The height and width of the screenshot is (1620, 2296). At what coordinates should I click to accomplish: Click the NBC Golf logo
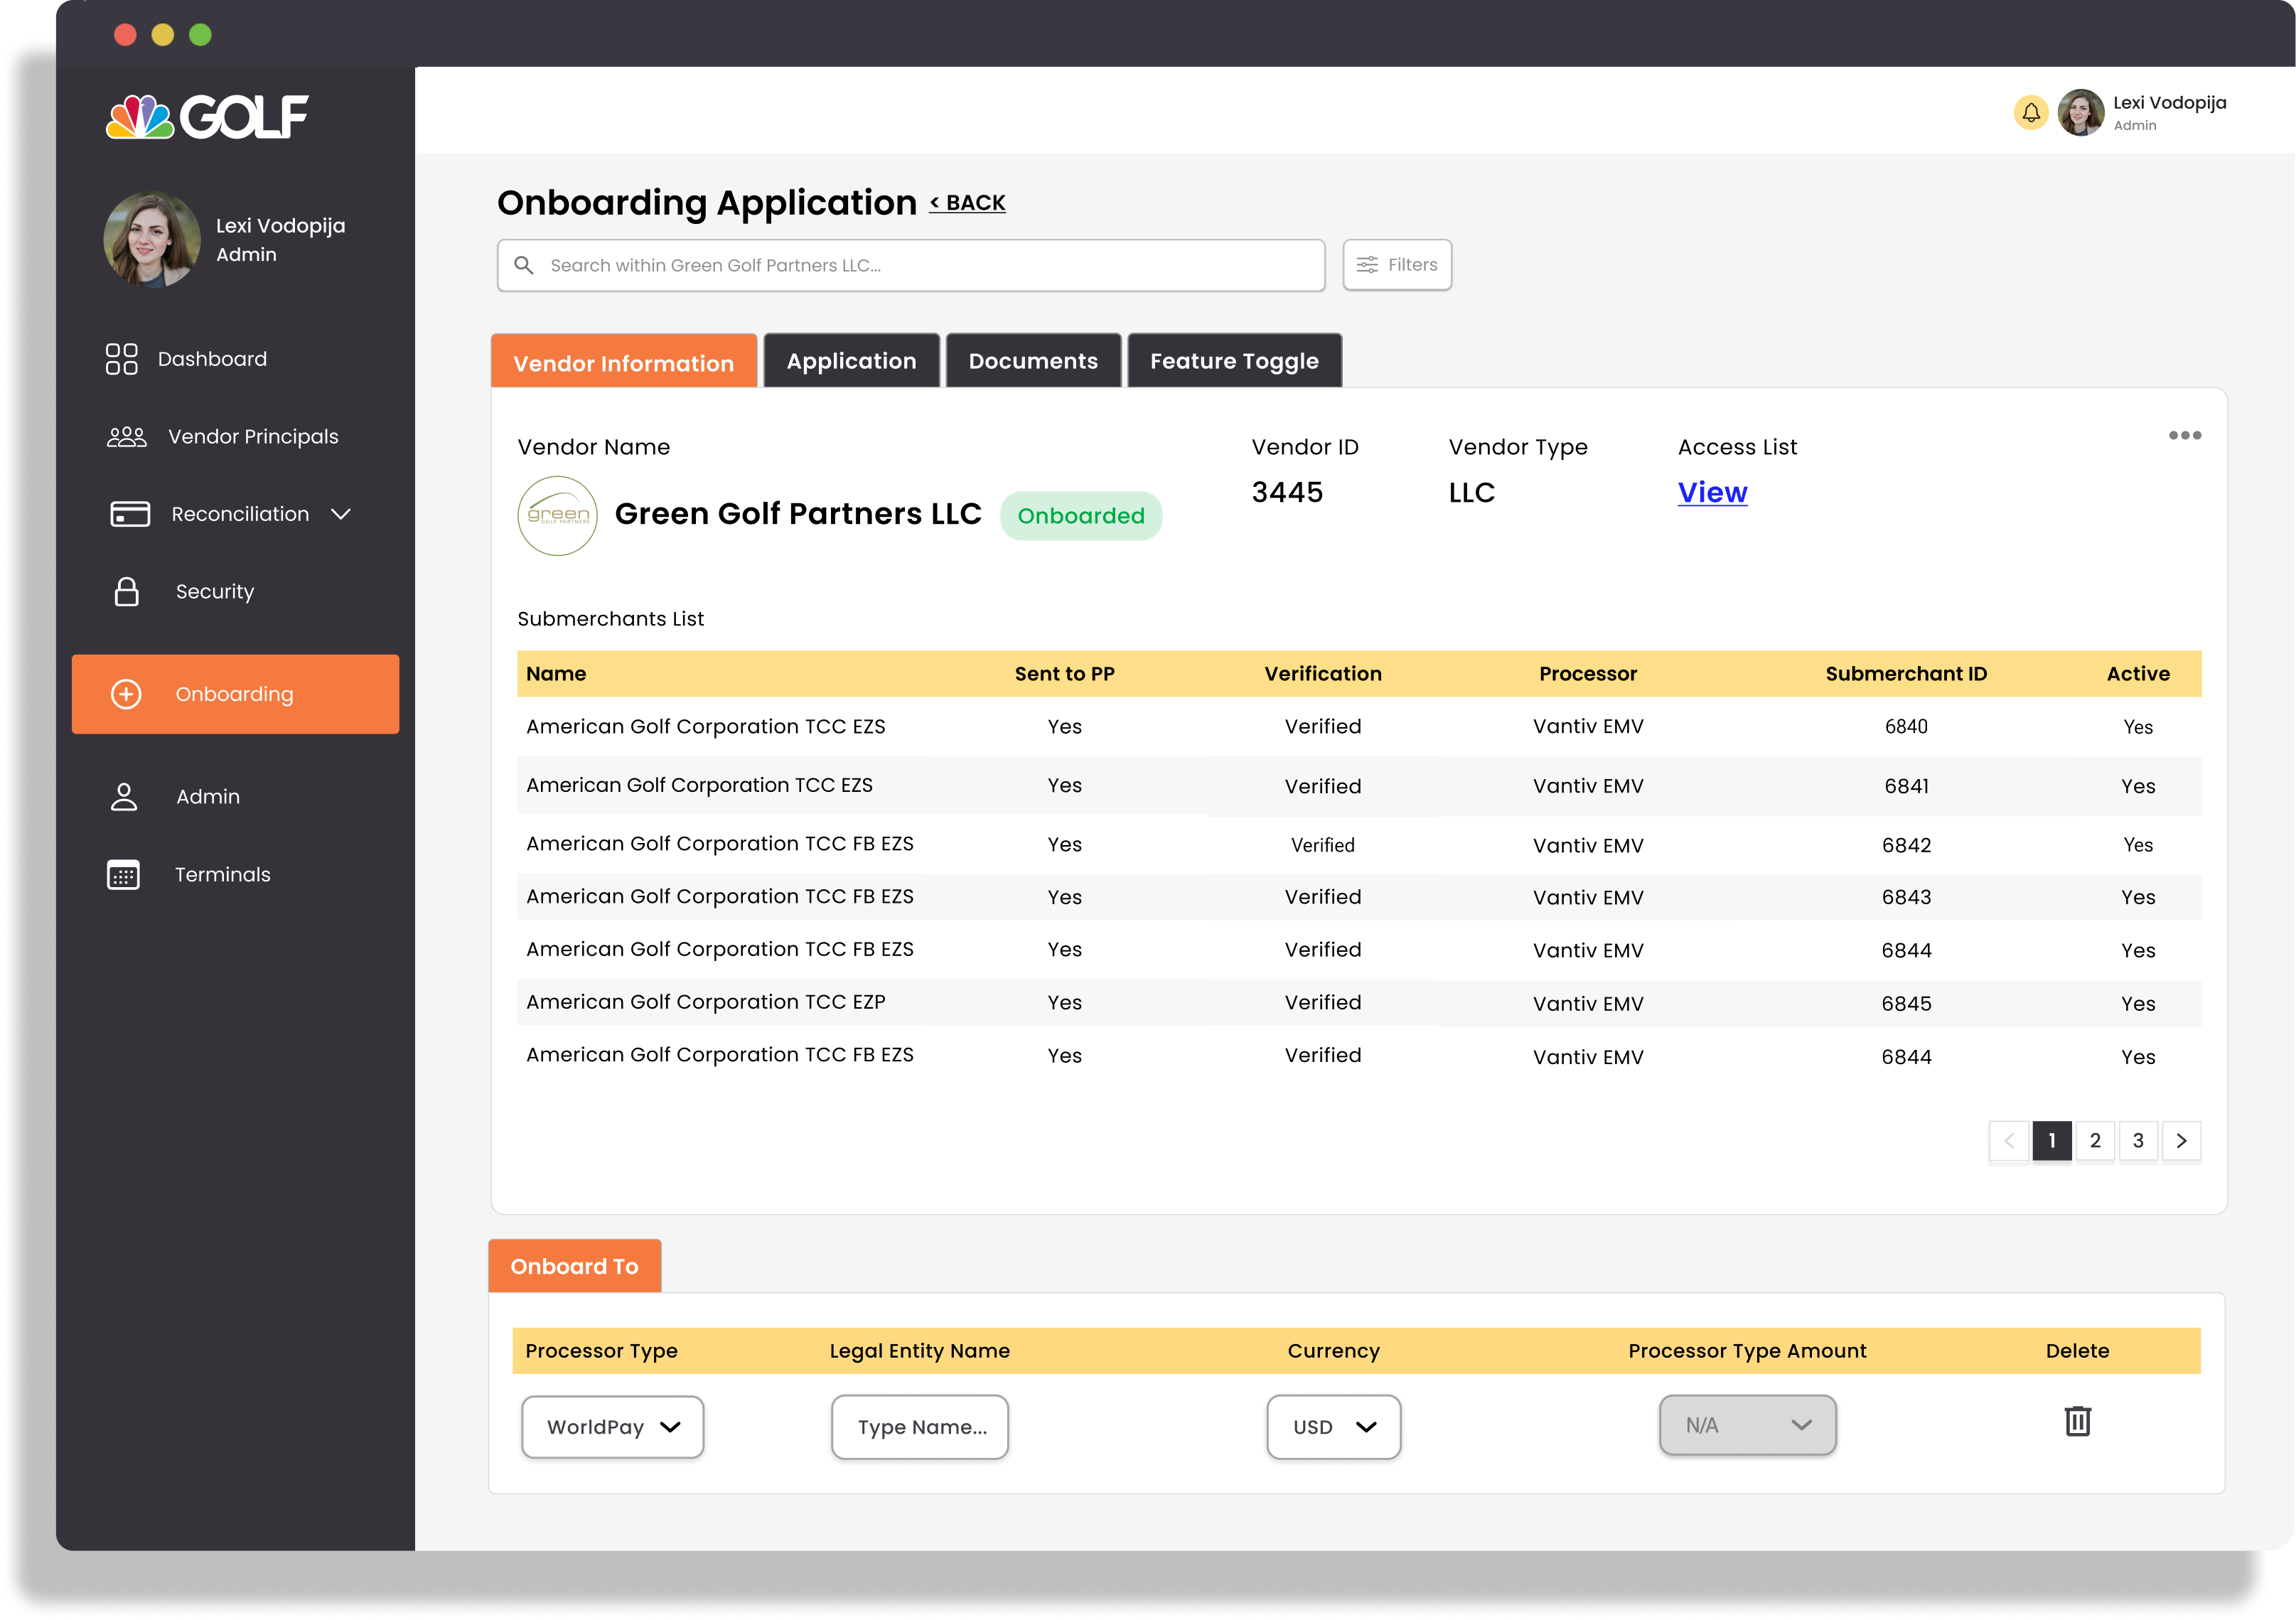point(207,116)
